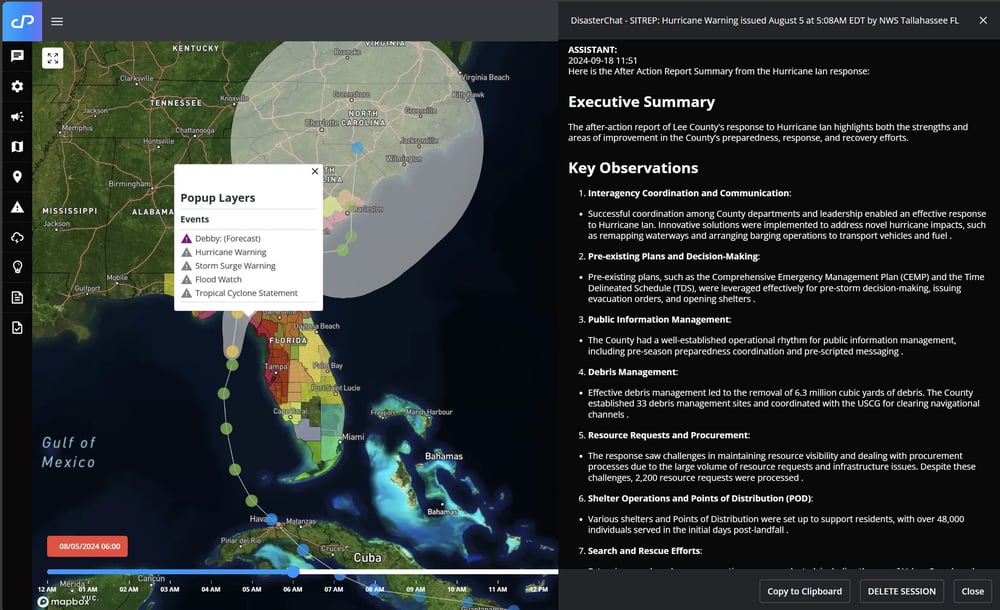Image resolution: width=1000 pixels, height=610 pixels.
Task: Select Debby (Forecast) in Popup Layers
Action: pos(227,239)
